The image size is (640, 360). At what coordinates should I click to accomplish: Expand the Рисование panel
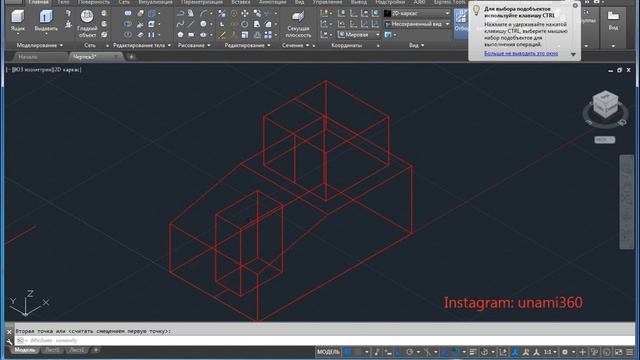[194, 45]
